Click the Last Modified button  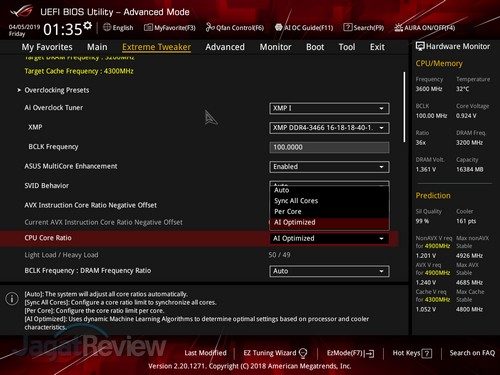(x=205, y=353)
